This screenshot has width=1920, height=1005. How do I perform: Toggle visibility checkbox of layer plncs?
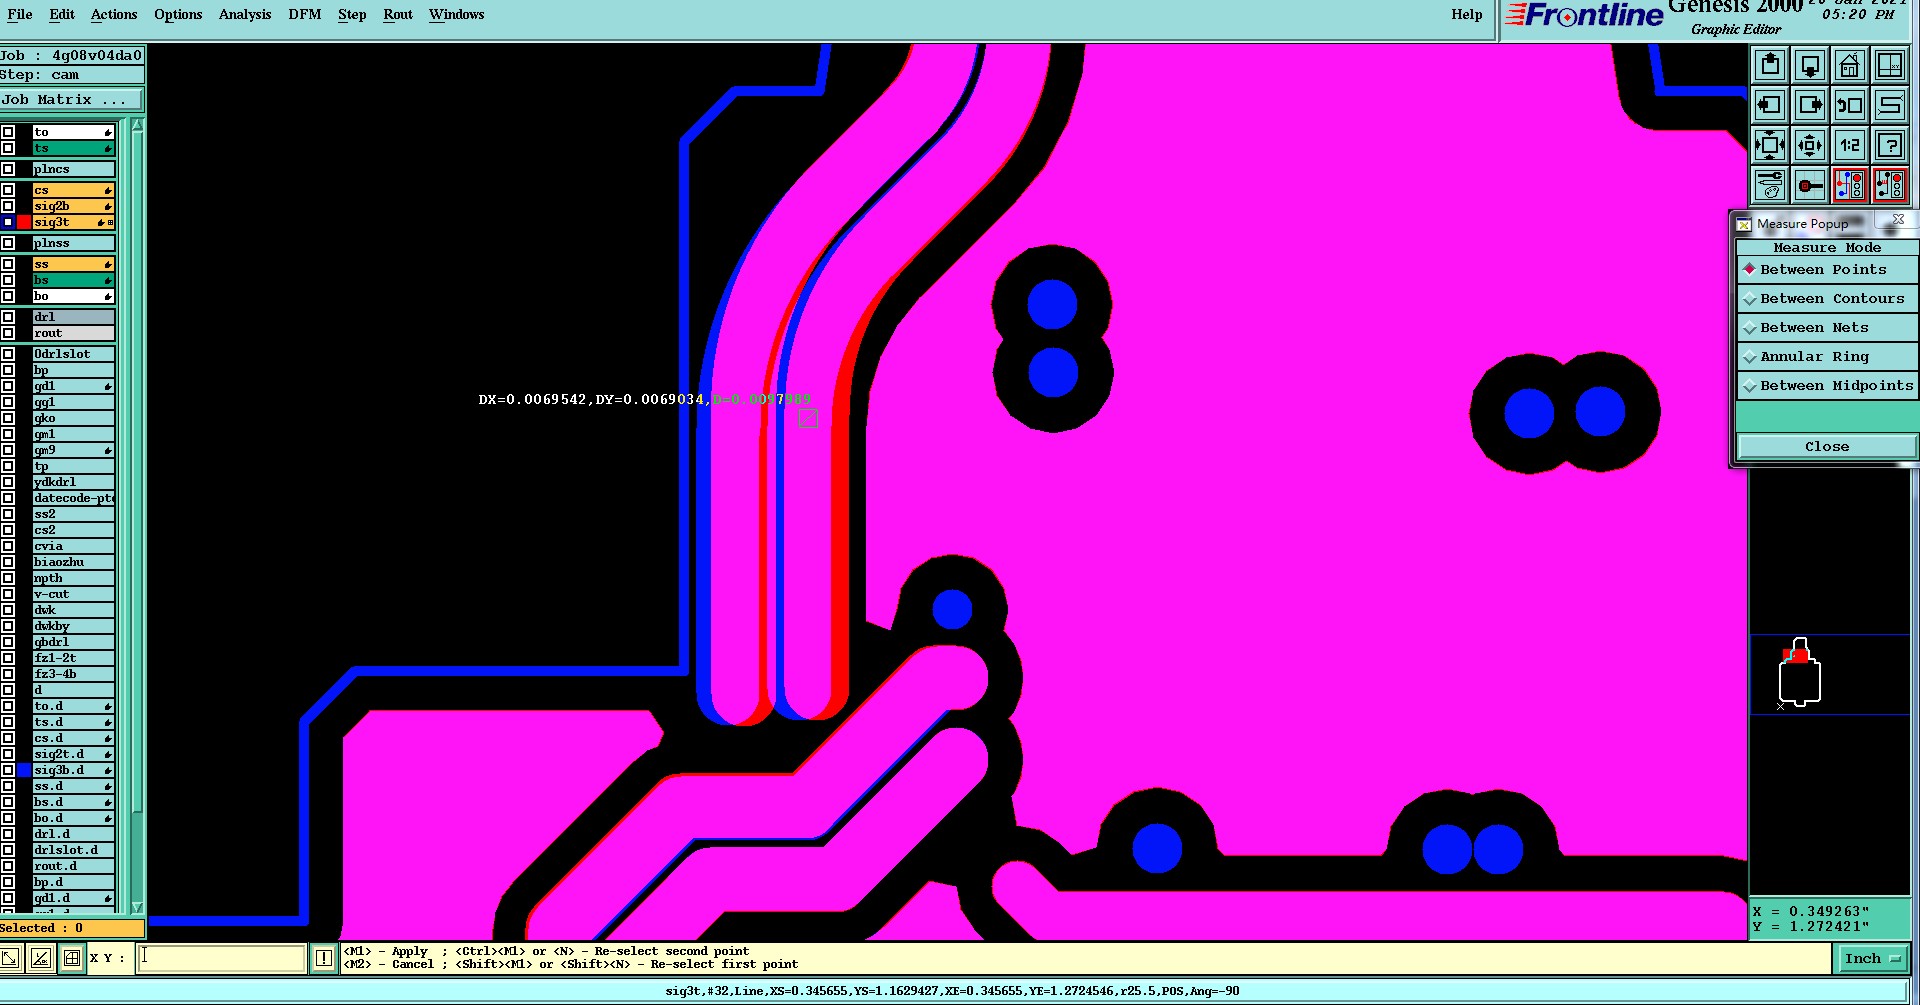click(x=8, y=169)
